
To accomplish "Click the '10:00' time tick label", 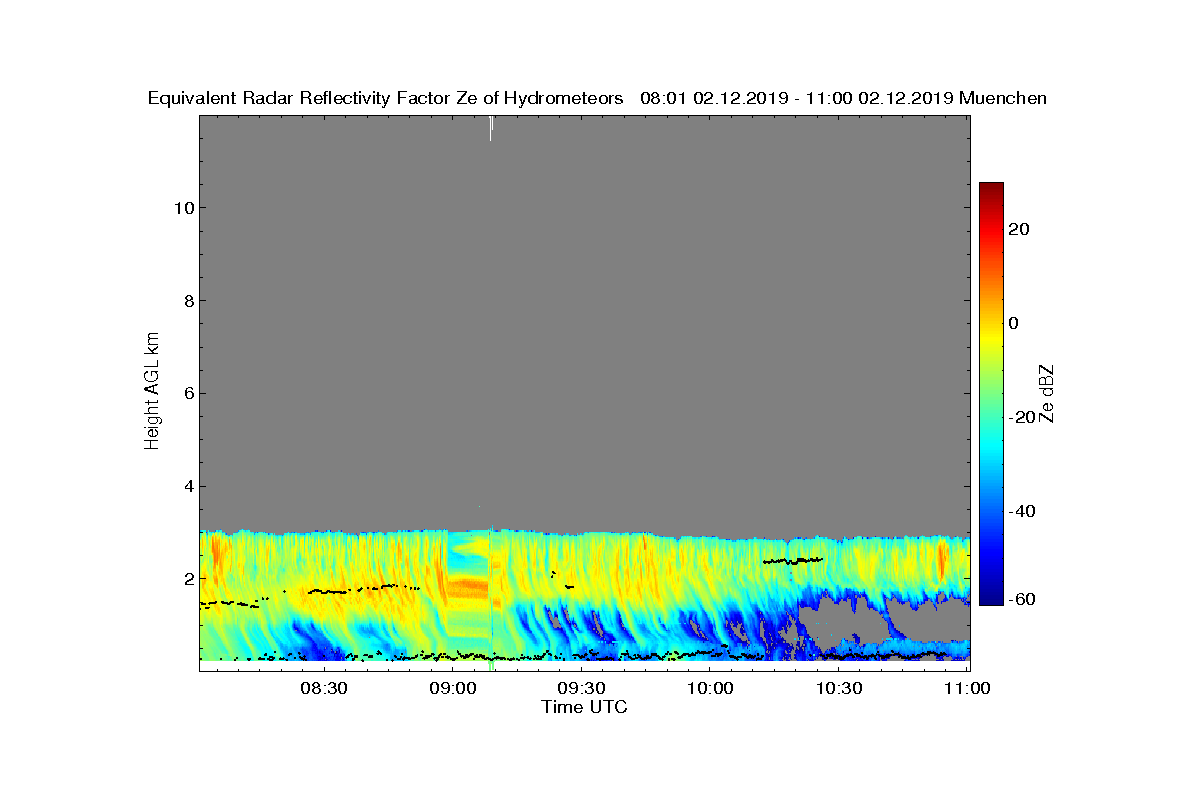I will point(710,689).
